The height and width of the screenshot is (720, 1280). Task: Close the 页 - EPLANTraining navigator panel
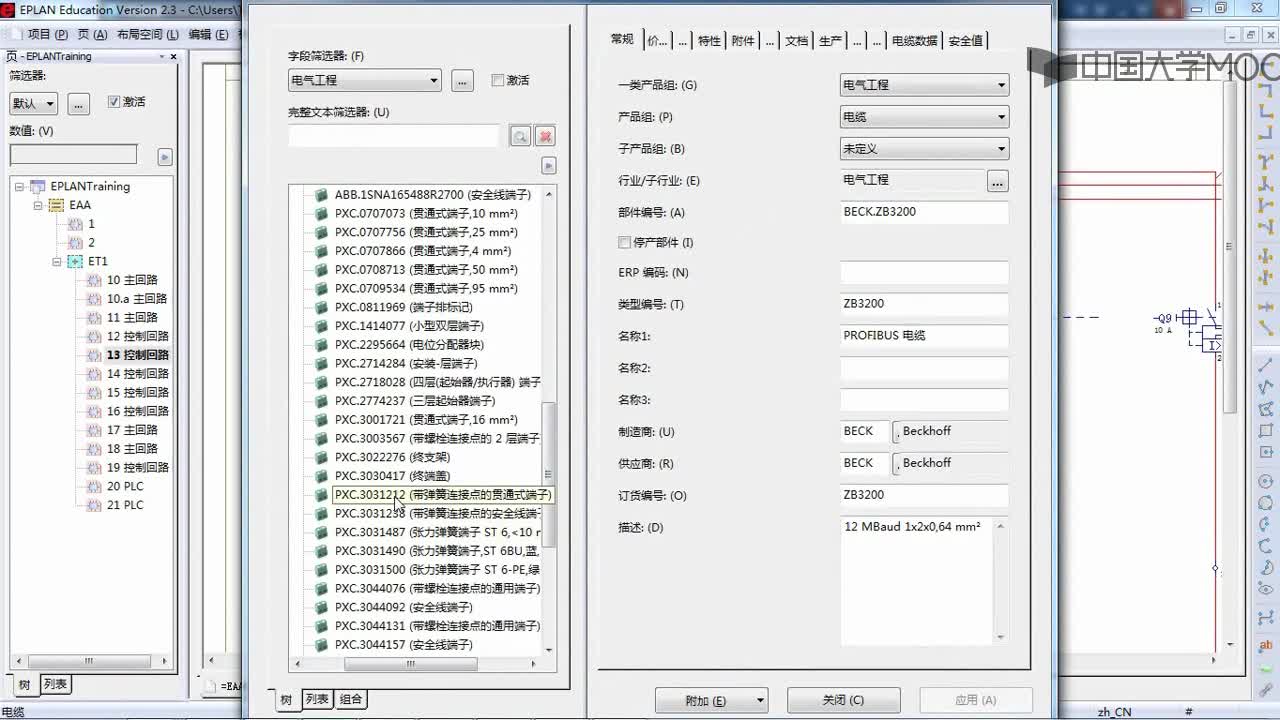(x=173, y=57)
